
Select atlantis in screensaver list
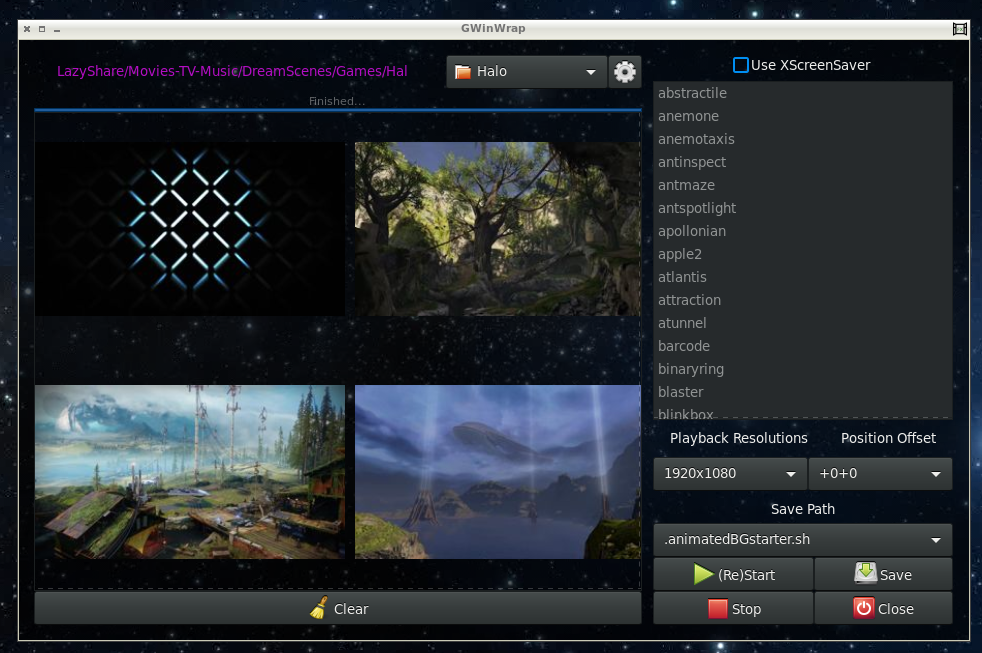802,277
